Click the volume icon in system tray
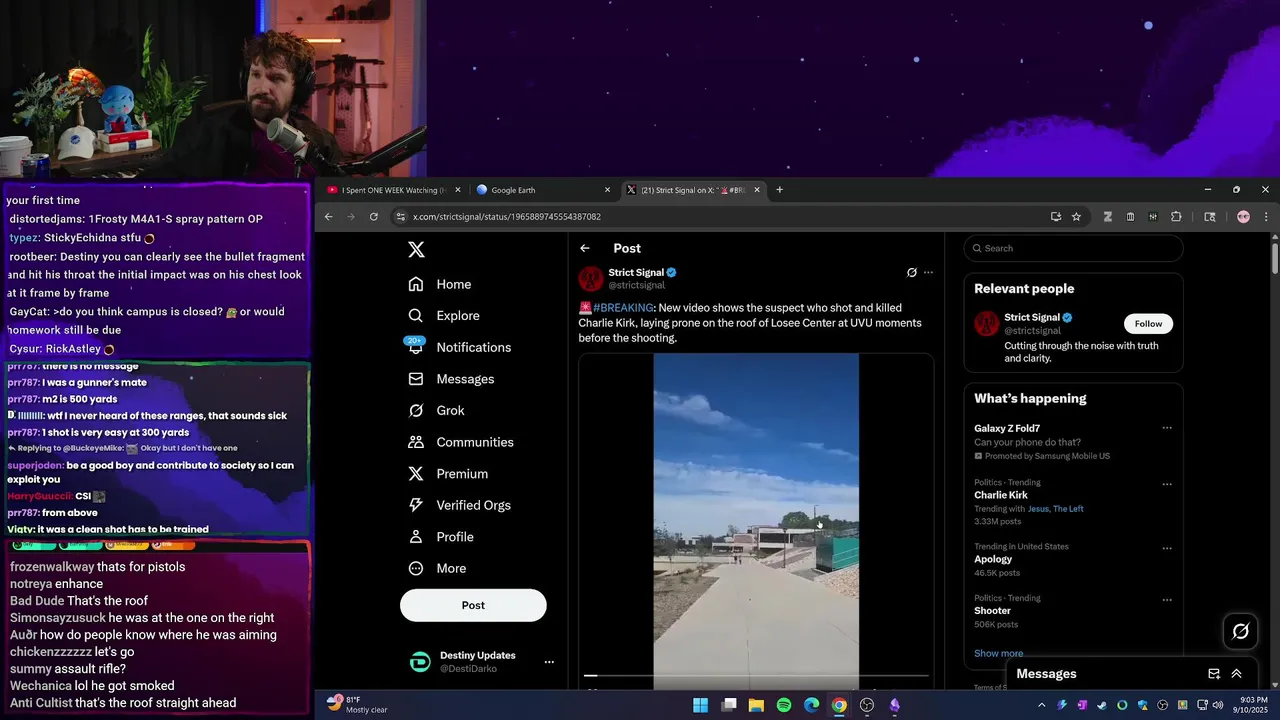Screen dimensions: 1280x720 pyautogui.click(x=1218, y=705)
